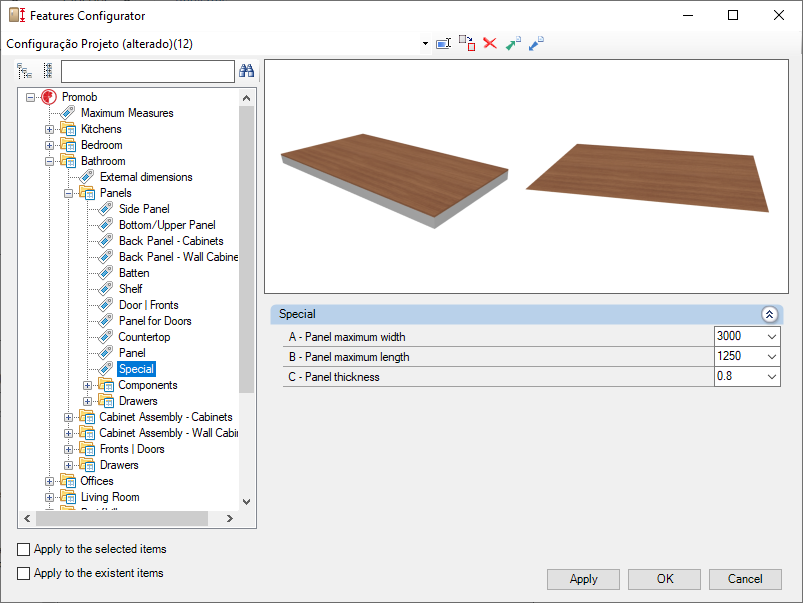Click the thick panel preview image
Image resolution: width=809 pixels, height=613 pixels.
pyautogui.click(x=395, y=180)
